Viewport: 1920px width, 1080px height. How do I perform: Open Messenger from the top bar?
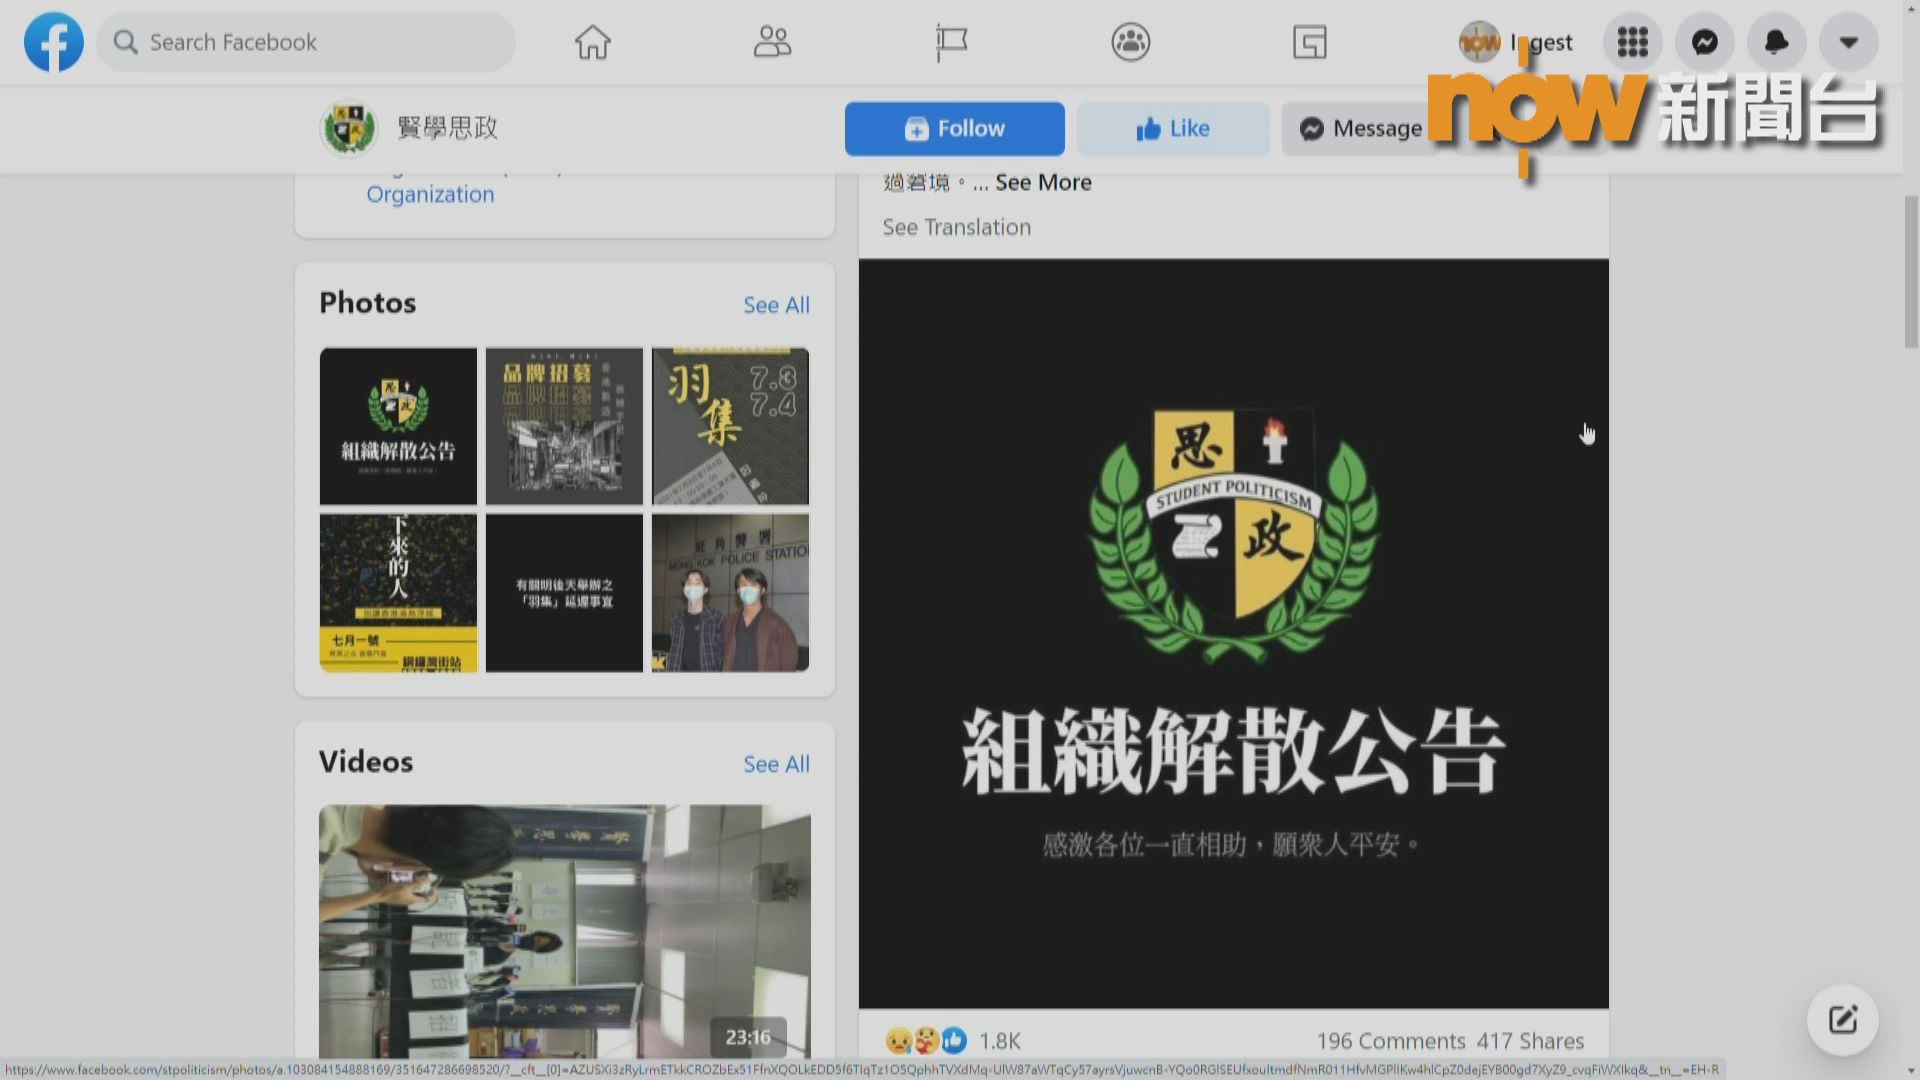pyautogui.click(x=1704, y=42)
